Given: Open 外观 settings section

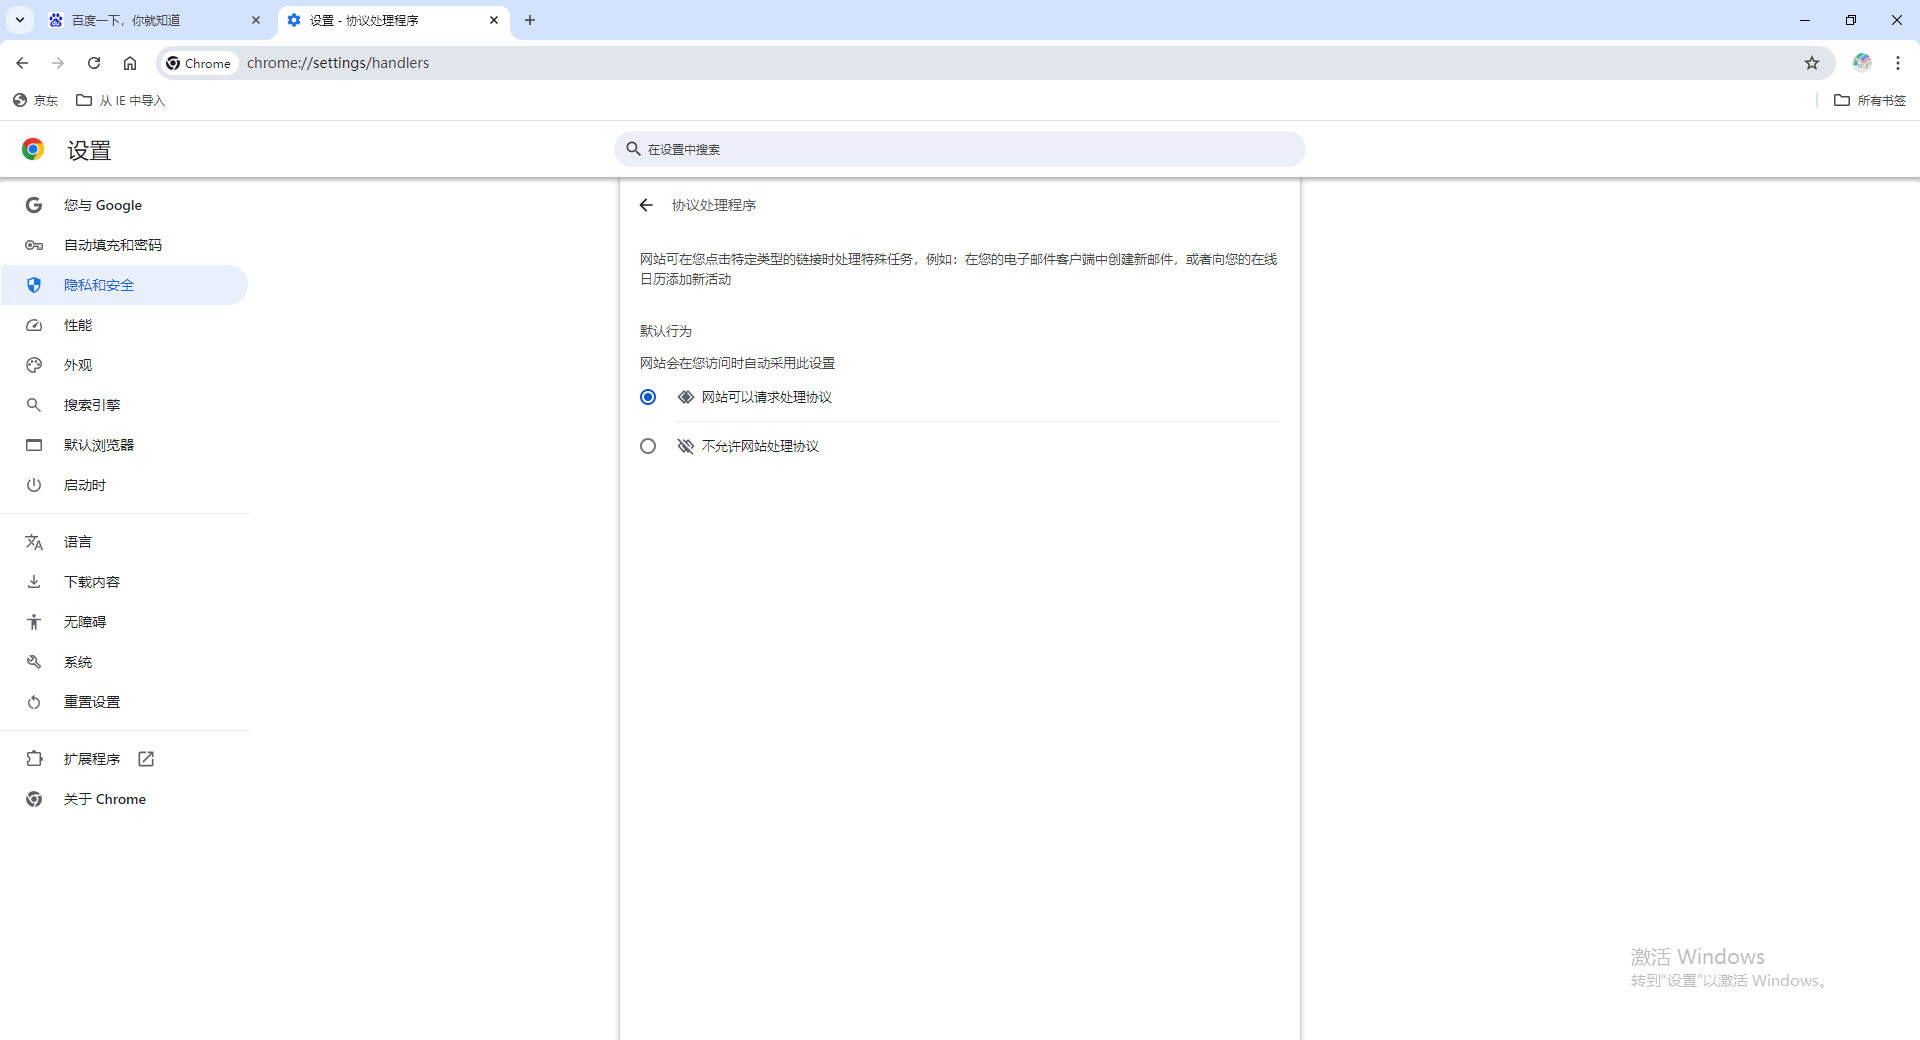Looking at the screenshot, I should (125, 365).
